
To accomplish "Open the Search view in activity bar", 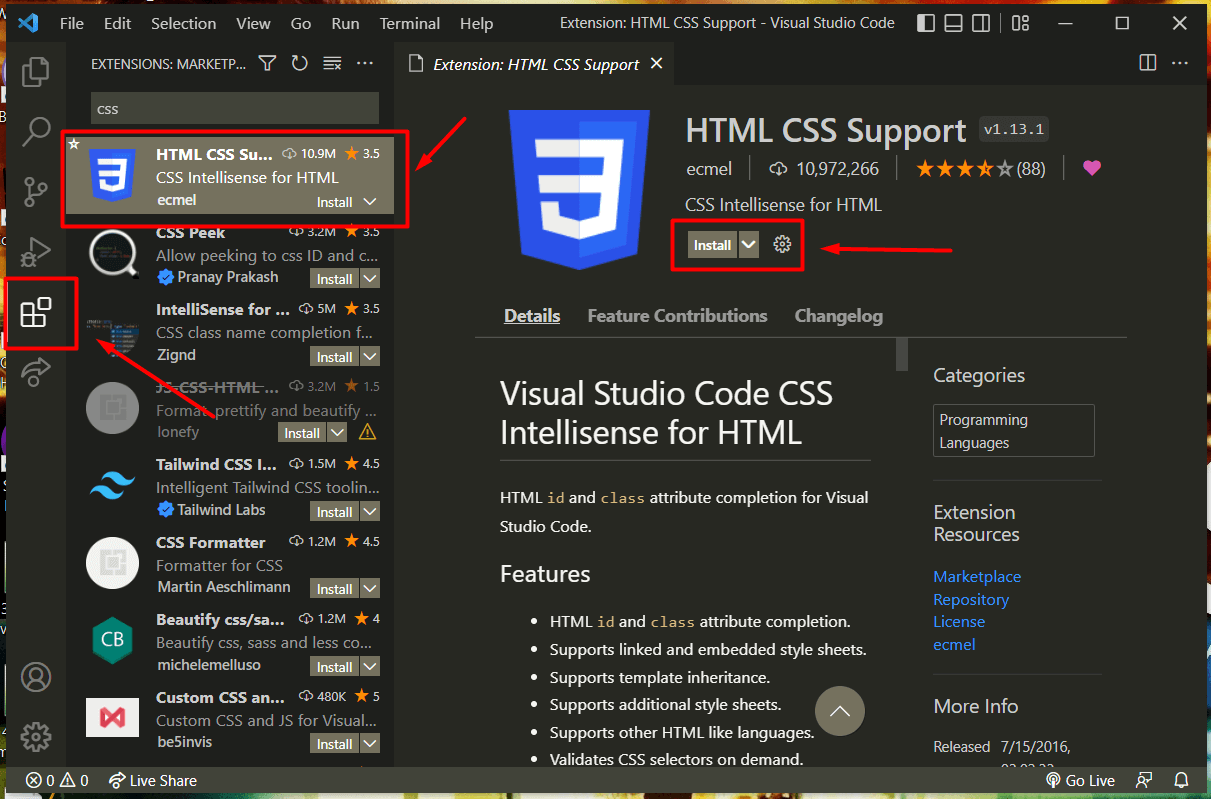I will click(36, 130).
